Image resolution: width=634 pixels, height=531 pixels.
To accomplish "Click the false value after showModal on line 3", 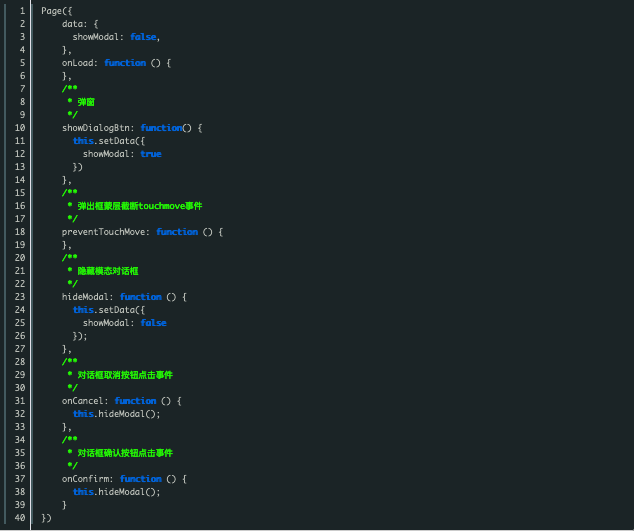I will pyautogui.click(x=144, y=36).
